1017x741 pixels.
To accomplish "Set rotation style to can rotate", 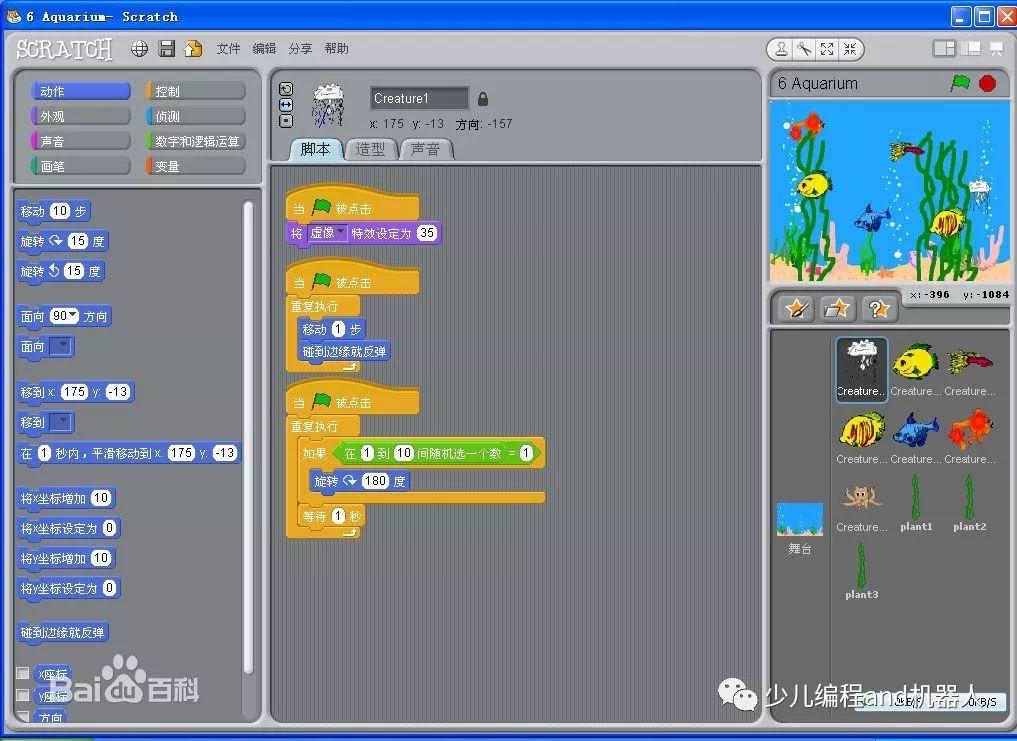I will pos(285,89).
